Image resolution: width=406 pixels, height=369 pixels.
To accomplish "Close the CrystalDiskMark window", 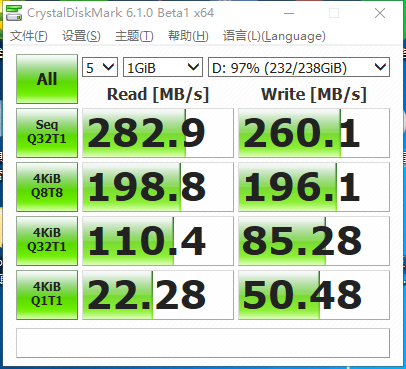I will [x=380, y=13].
